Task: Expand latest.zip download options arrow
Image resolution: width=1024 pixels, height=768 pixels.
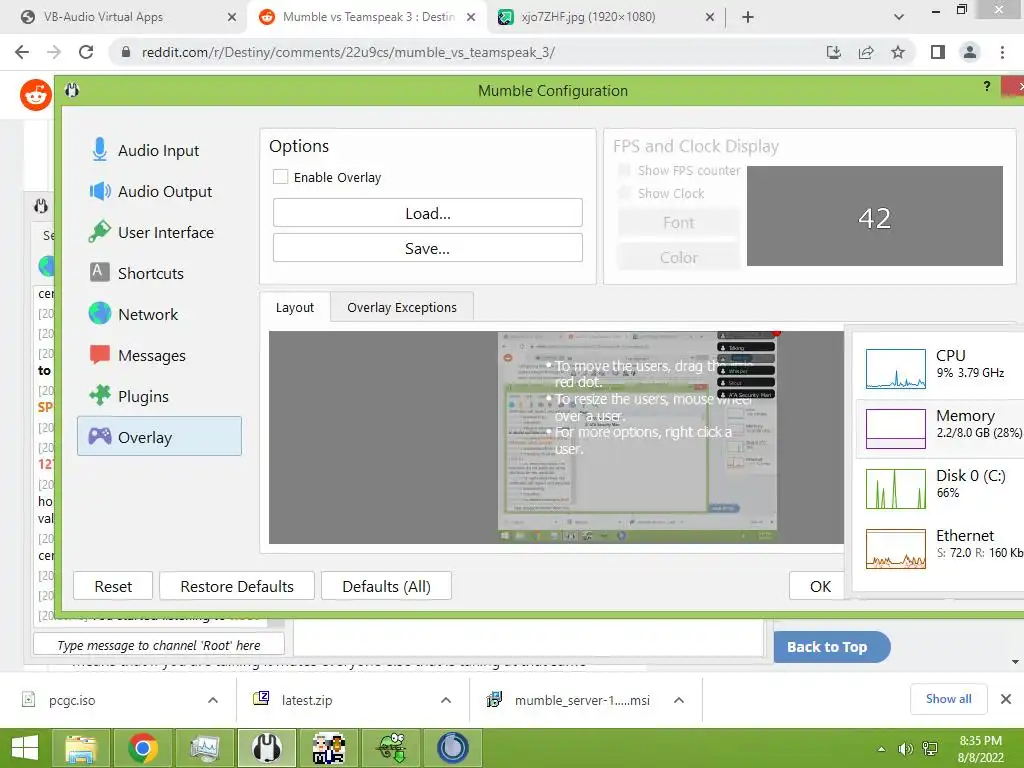Action: tap(446, 700)
